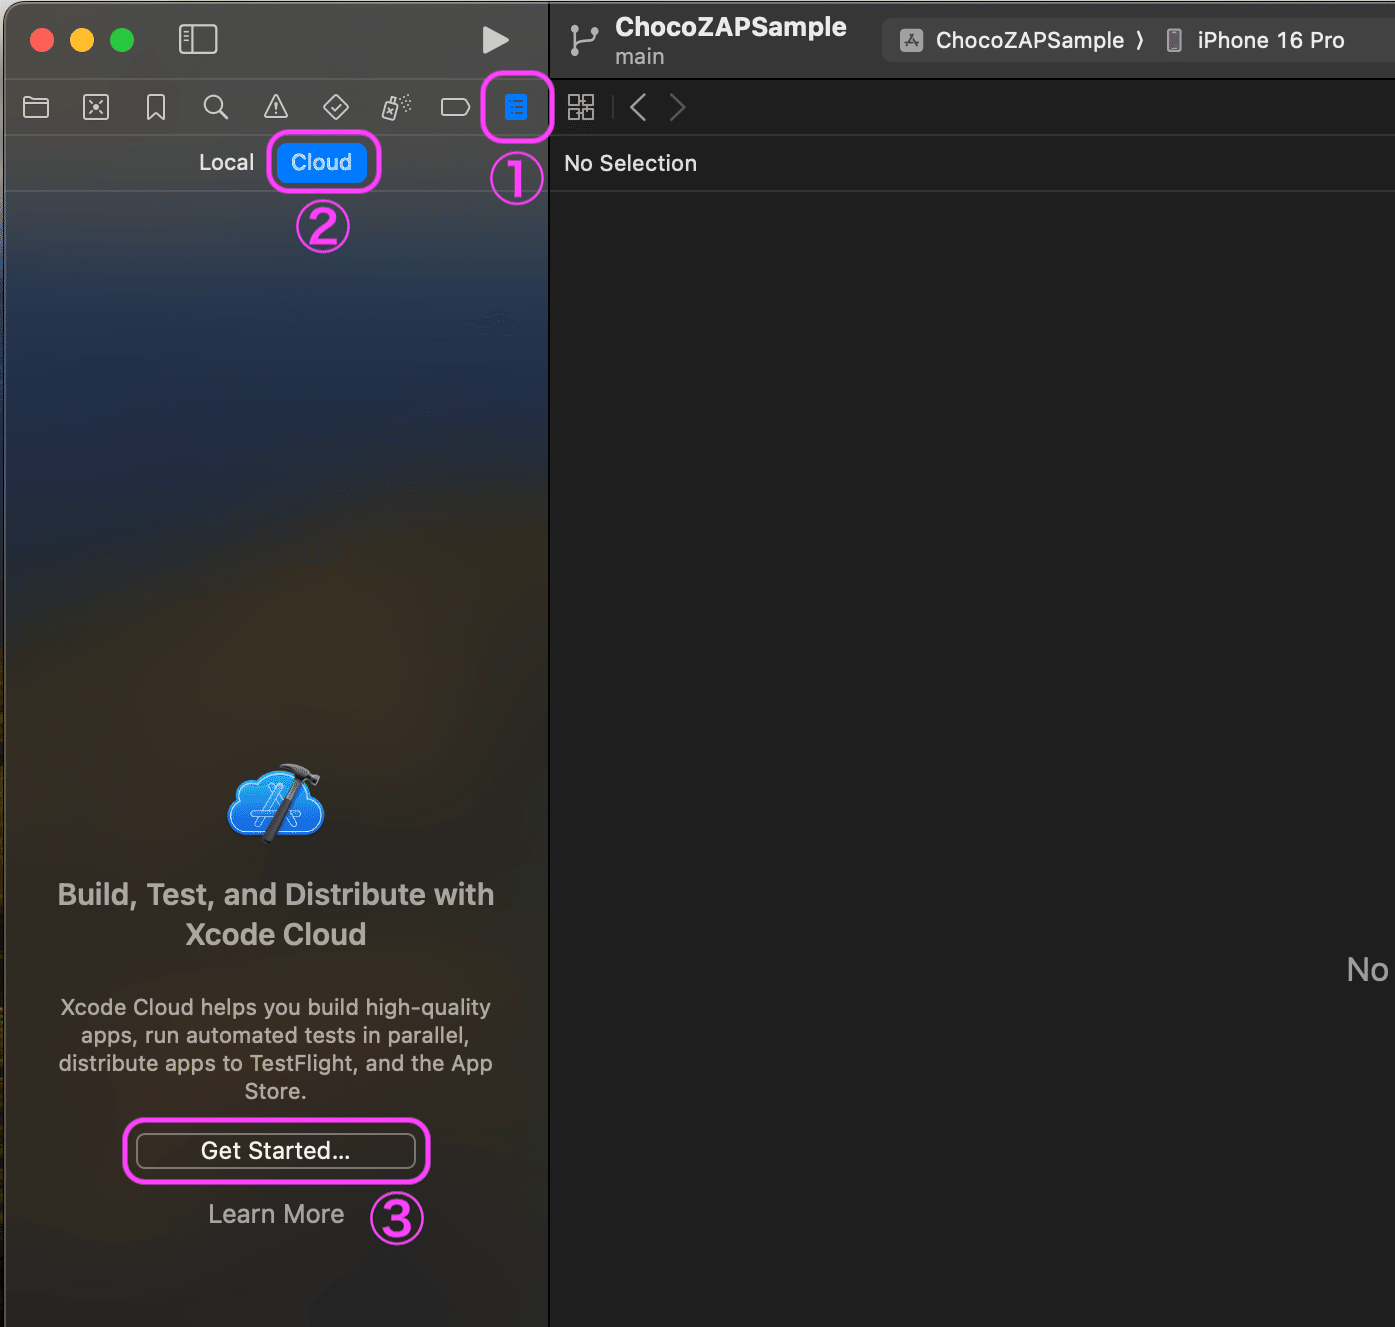Open the Source Control navigator
1395x1327 pixels.
tap(96, 107)
